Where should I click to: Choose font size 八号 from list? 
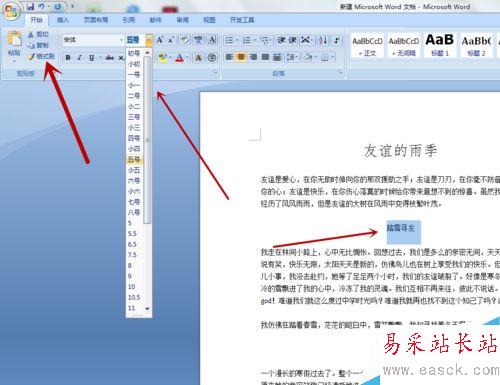pyautogui.click(x=135, y=212)
